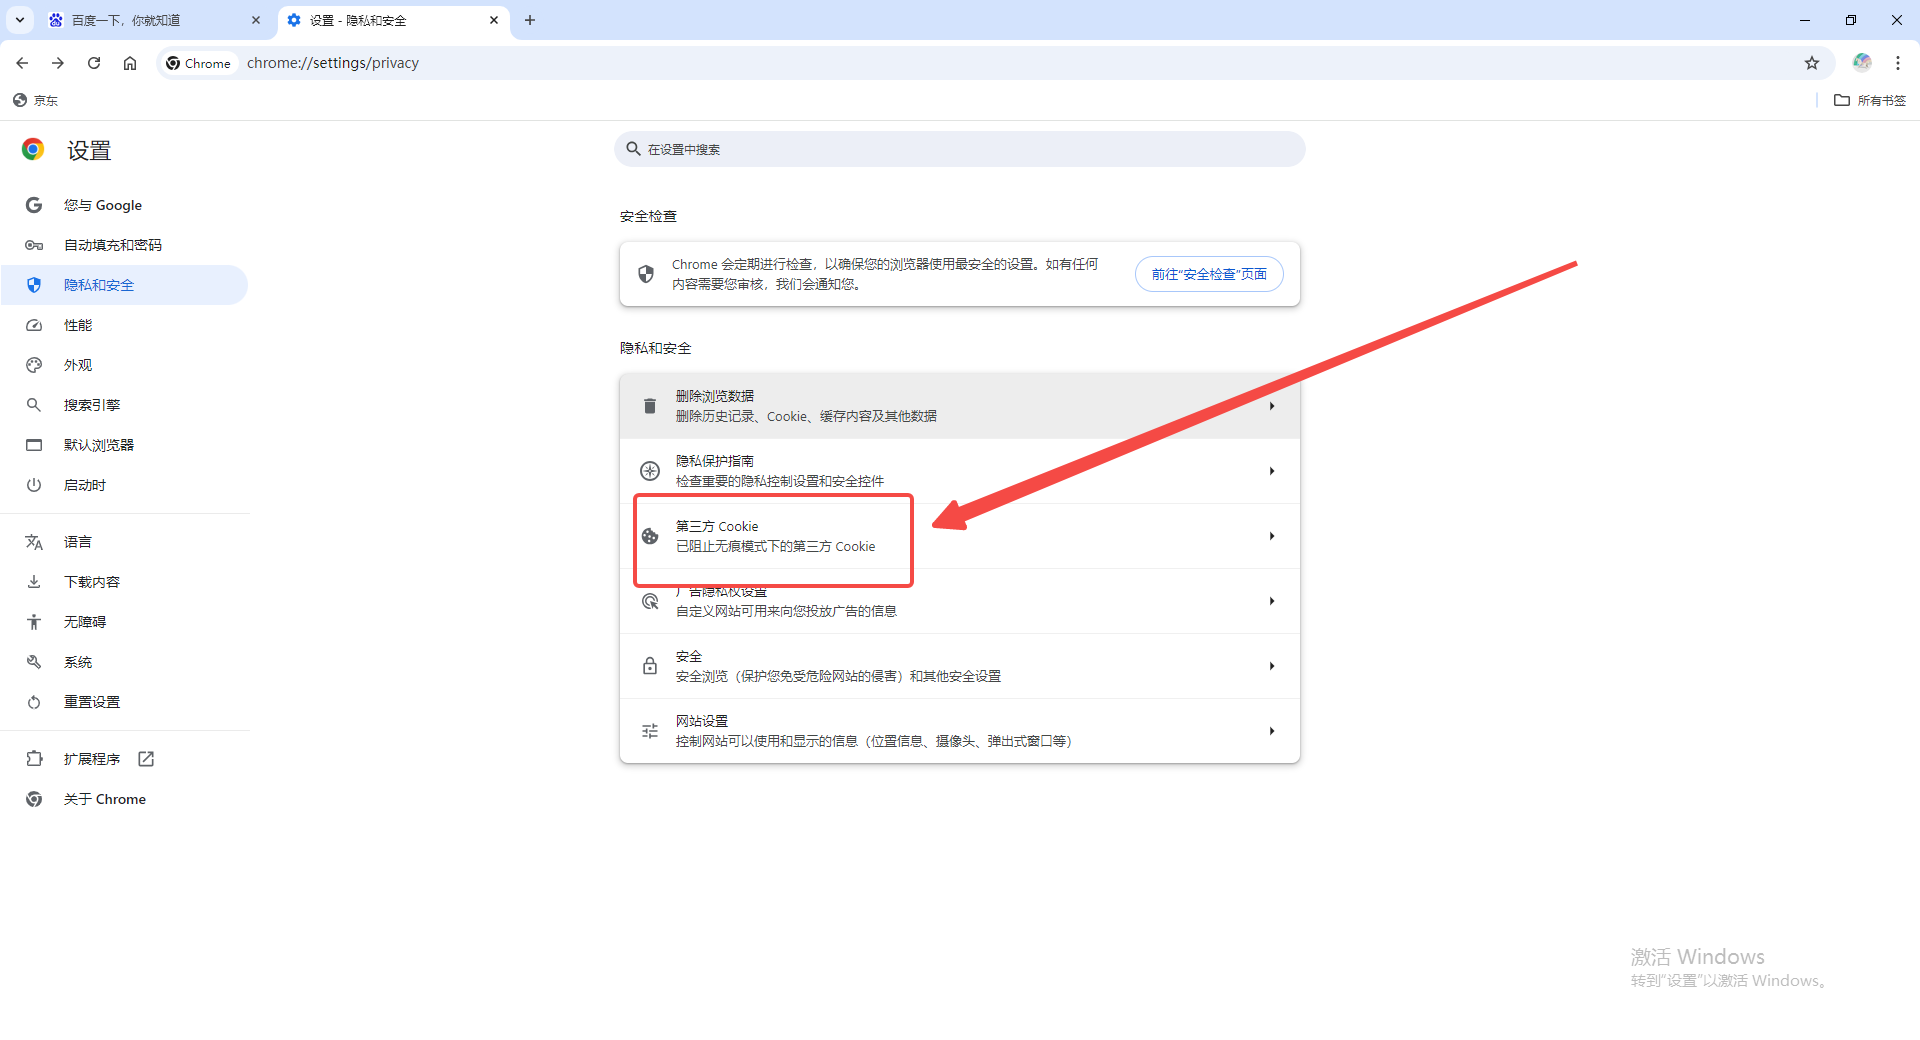Open a new tab with plus button
This screenshot has height=1040, width=1920.
tap(530, 20)
